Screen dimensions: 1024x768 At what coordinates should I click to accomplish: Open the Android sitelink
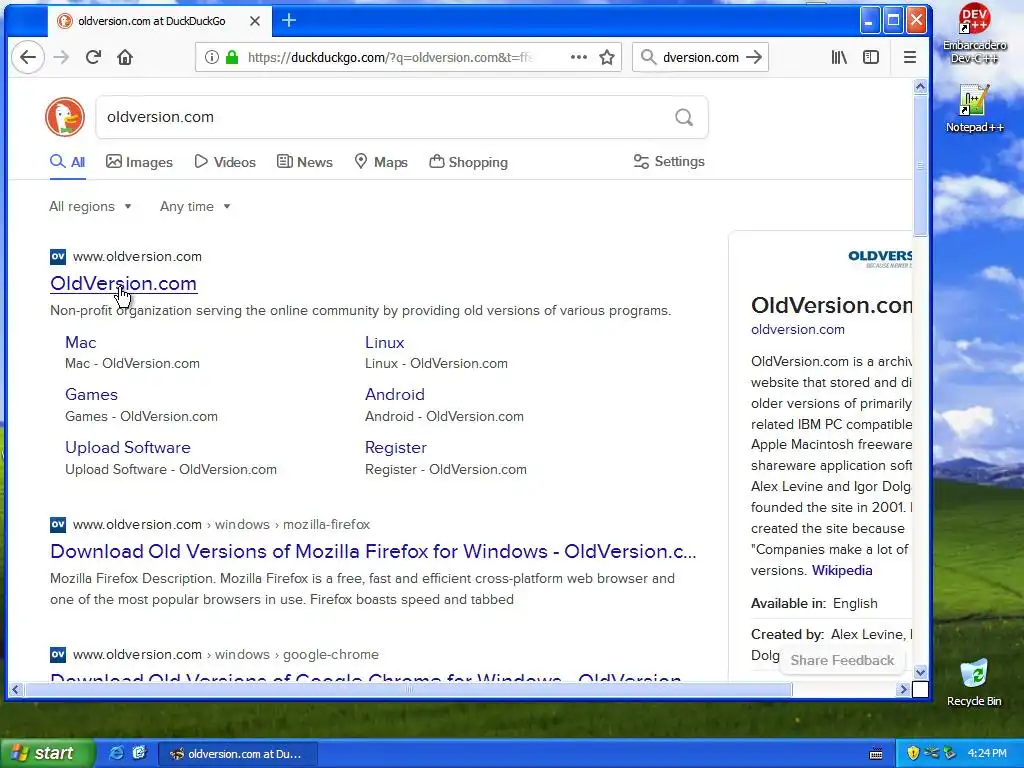pyautogui.click(x=395, y=394)
